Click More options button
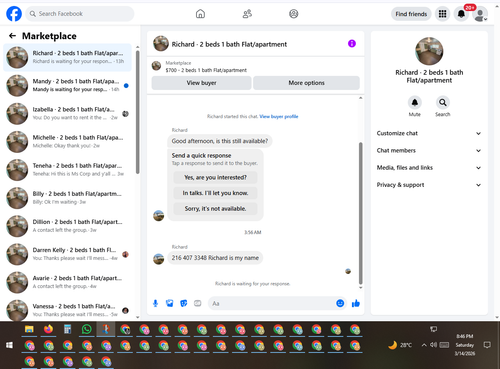 [306, 83]
